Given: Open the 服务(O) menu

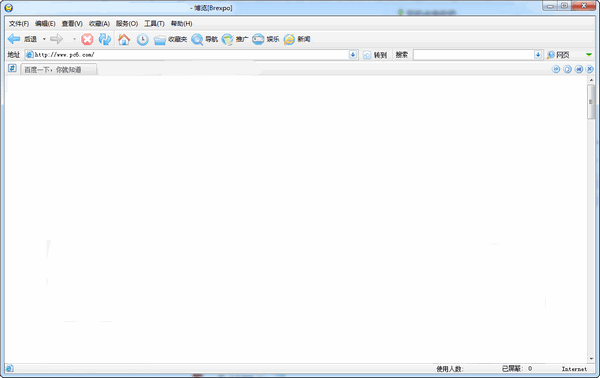Looking at the screenshot, I should 127,24.
